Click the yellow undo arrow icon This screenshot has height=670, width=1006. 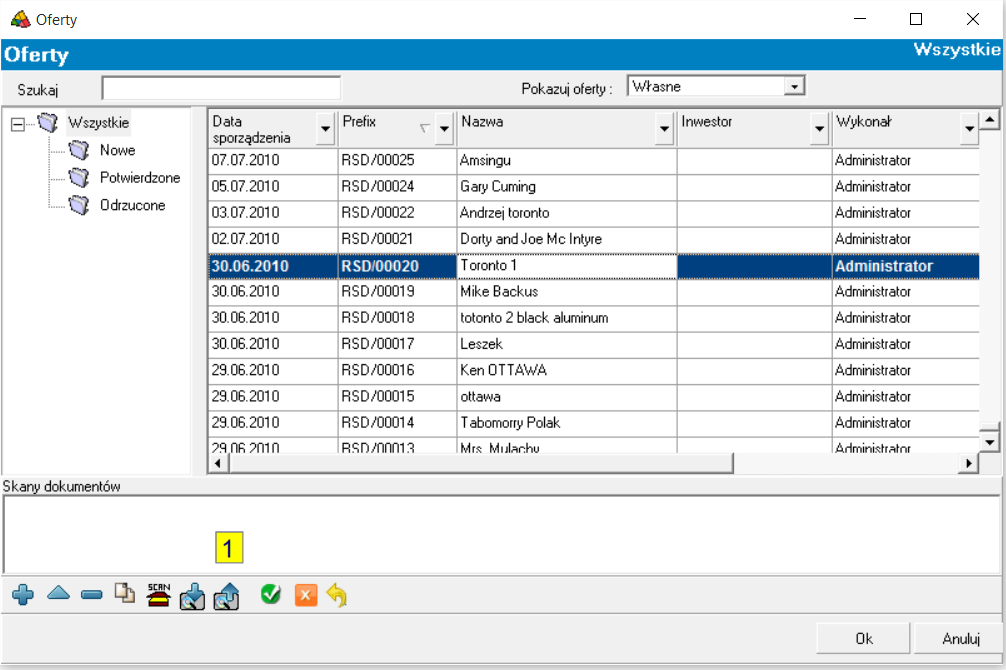pos(337,596)
